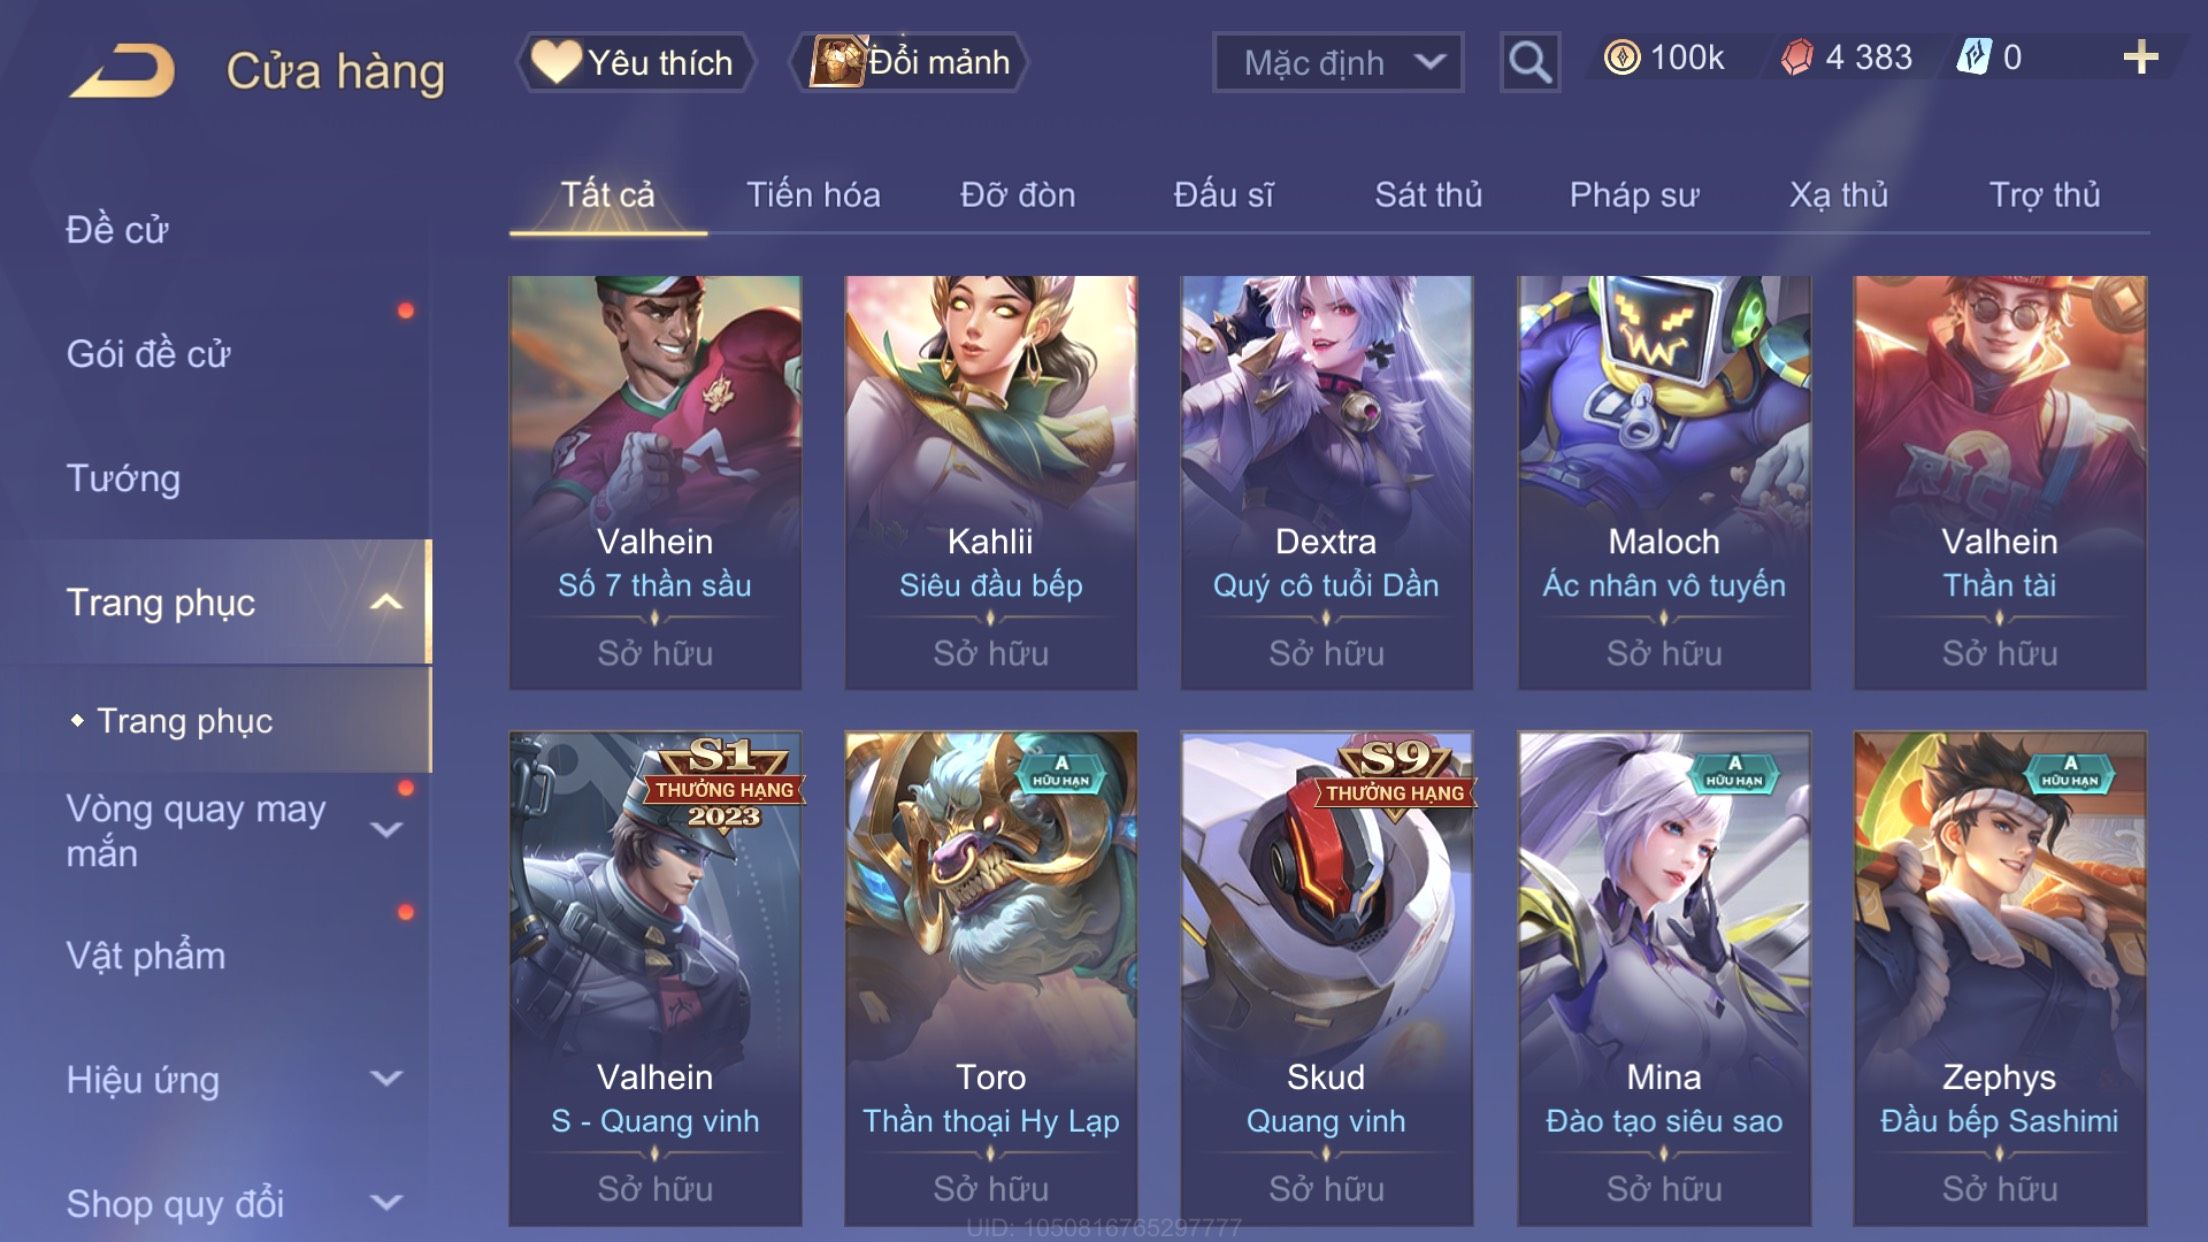Tap the red ruby currency icon
The image size is (2208, 1242).
1797,57
